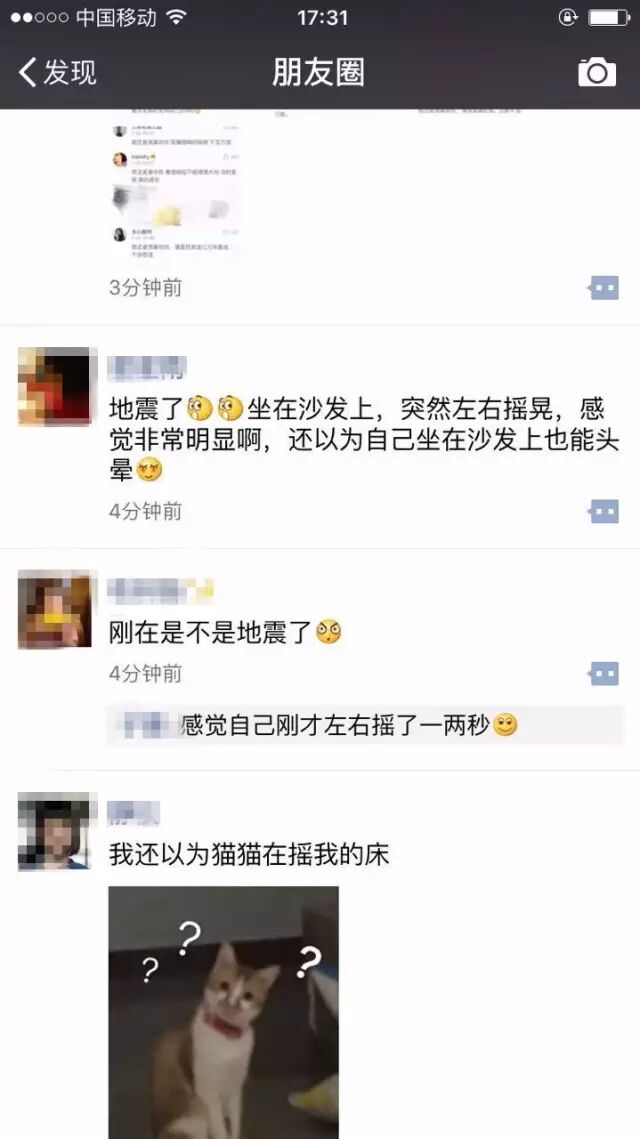Tap the battery indicator in status bar
The image size is (640, 1139).
[x=609, y=17]
